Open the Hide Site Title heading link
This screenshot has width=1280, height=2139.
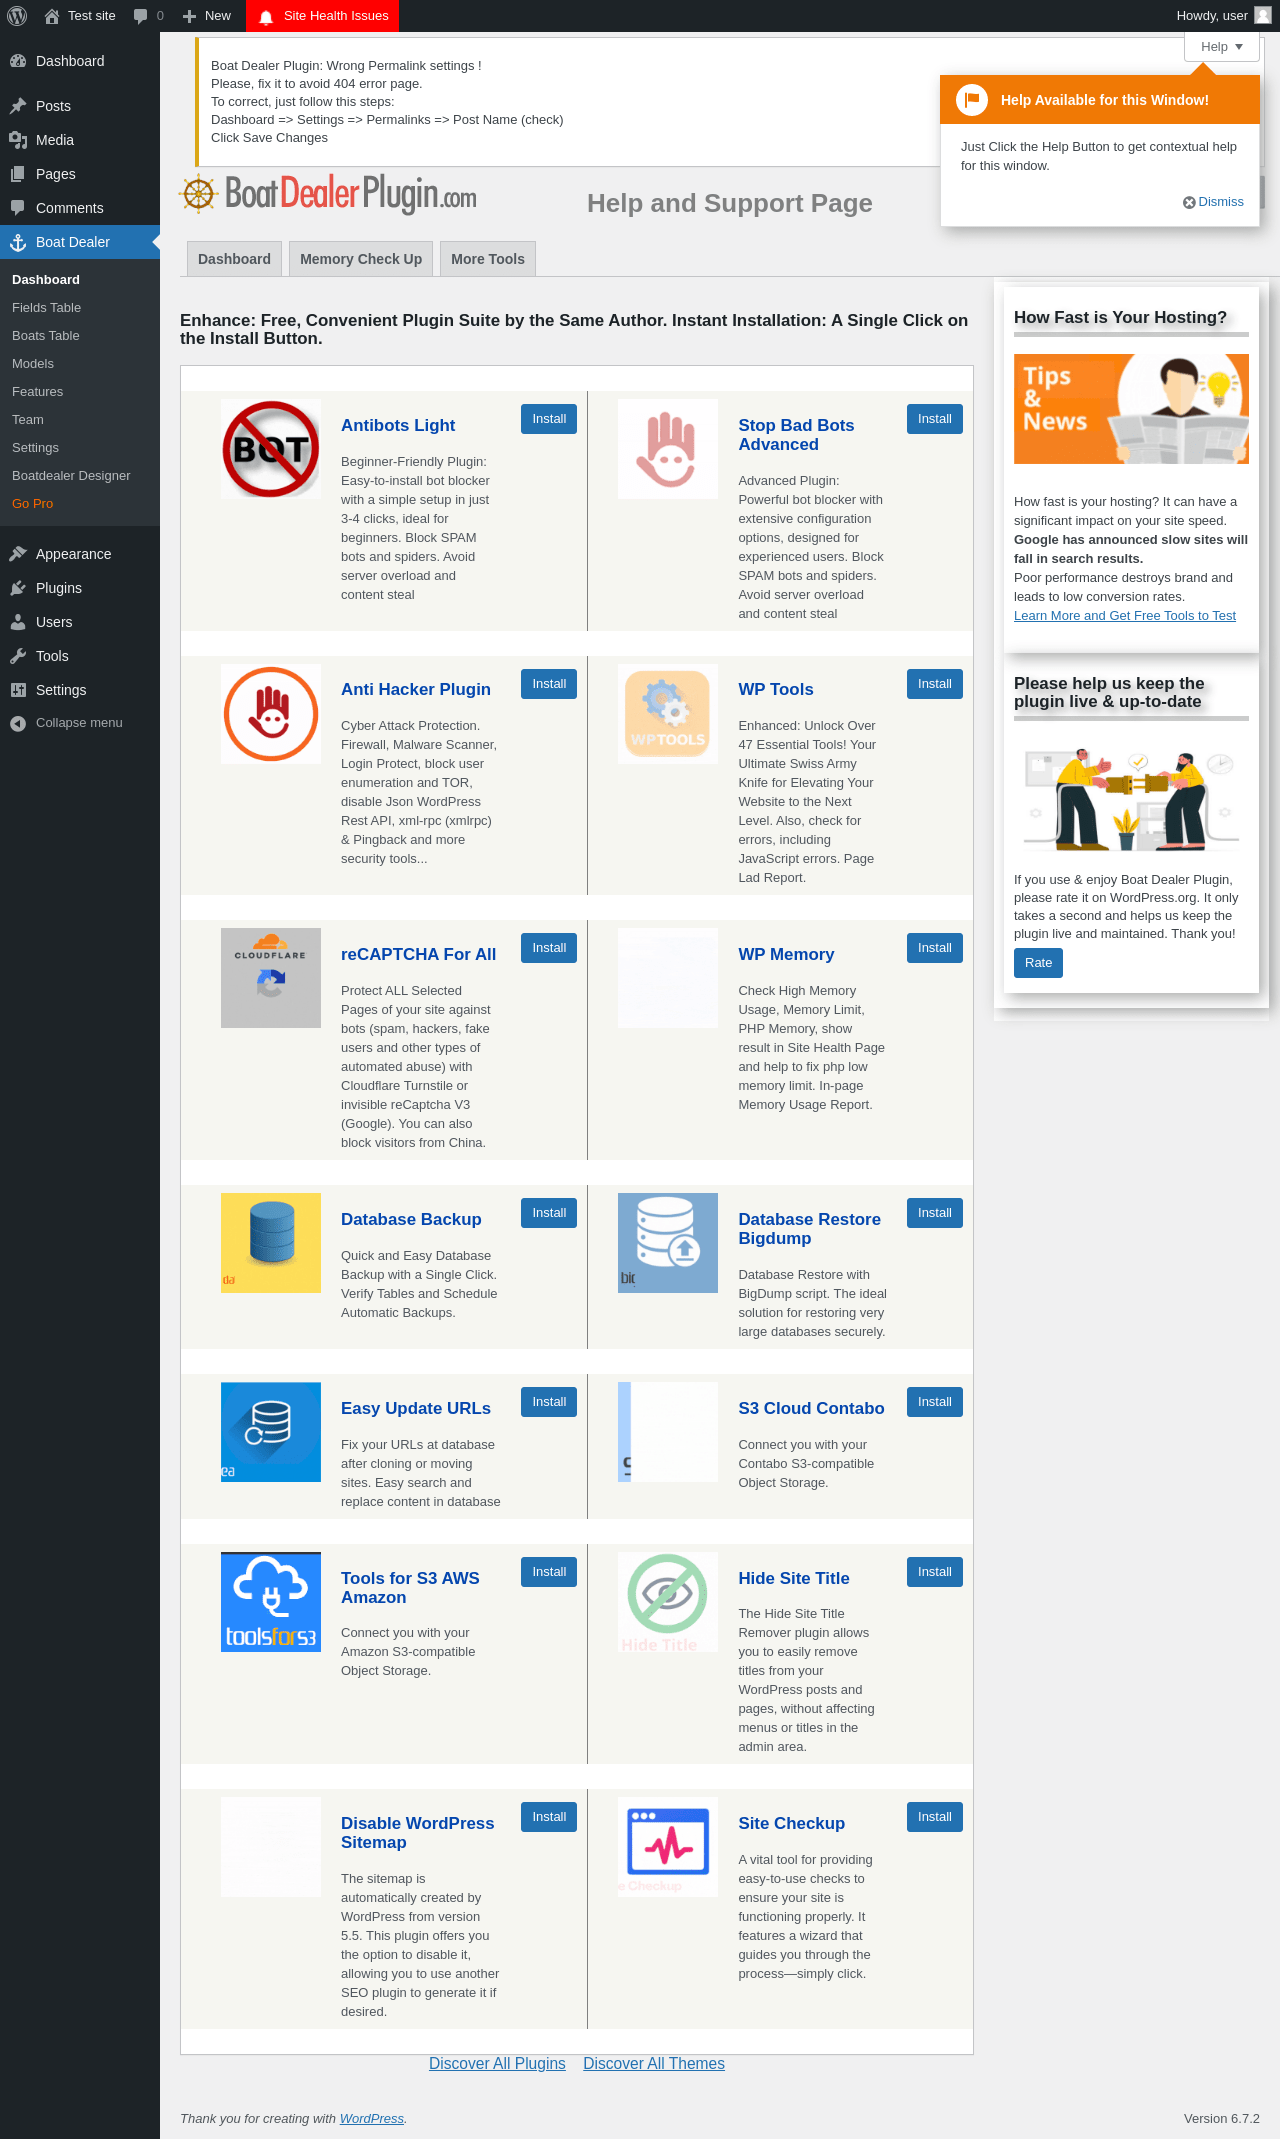pos(794,1578)
